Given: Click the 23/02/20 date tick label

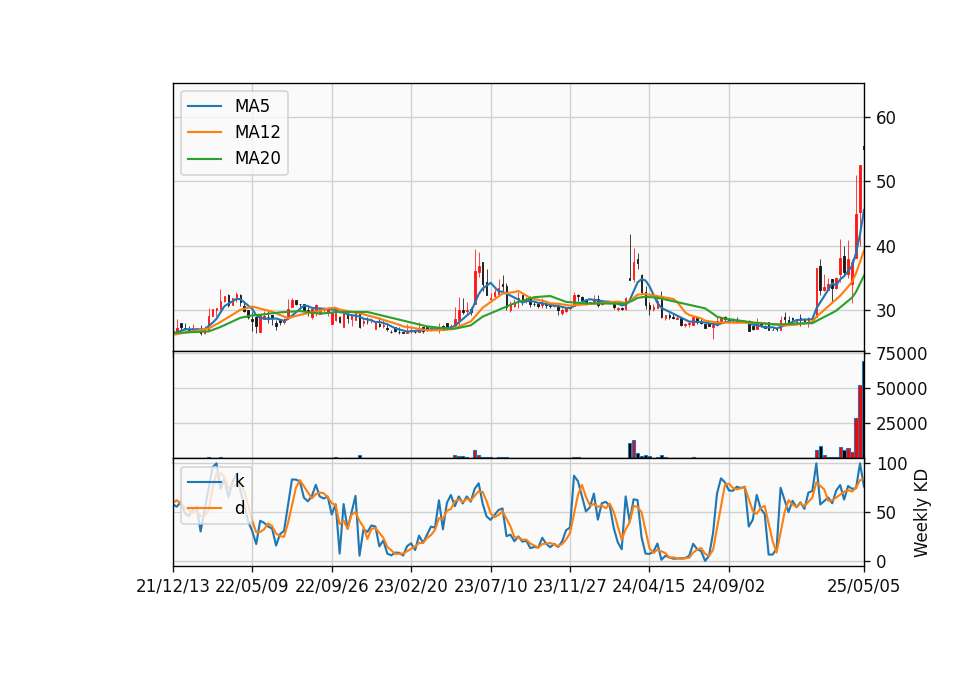Looking at the screenshot, I should point(411,586).
